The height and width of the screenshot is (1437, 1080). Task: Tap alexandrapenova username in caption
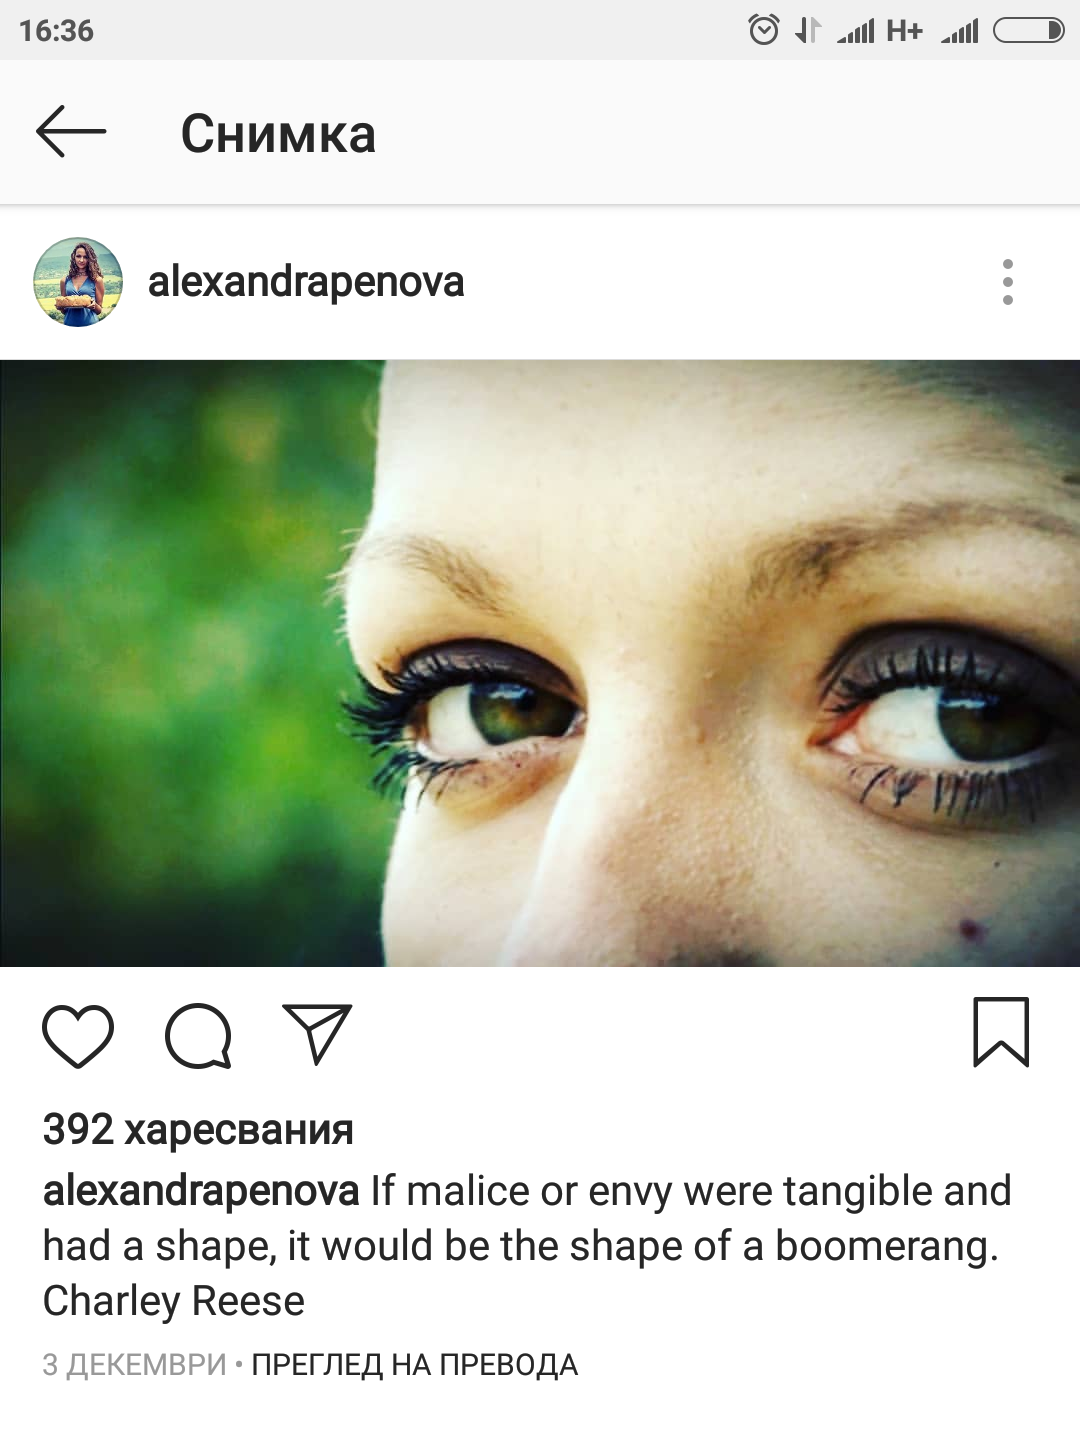tap(200, 1191)
